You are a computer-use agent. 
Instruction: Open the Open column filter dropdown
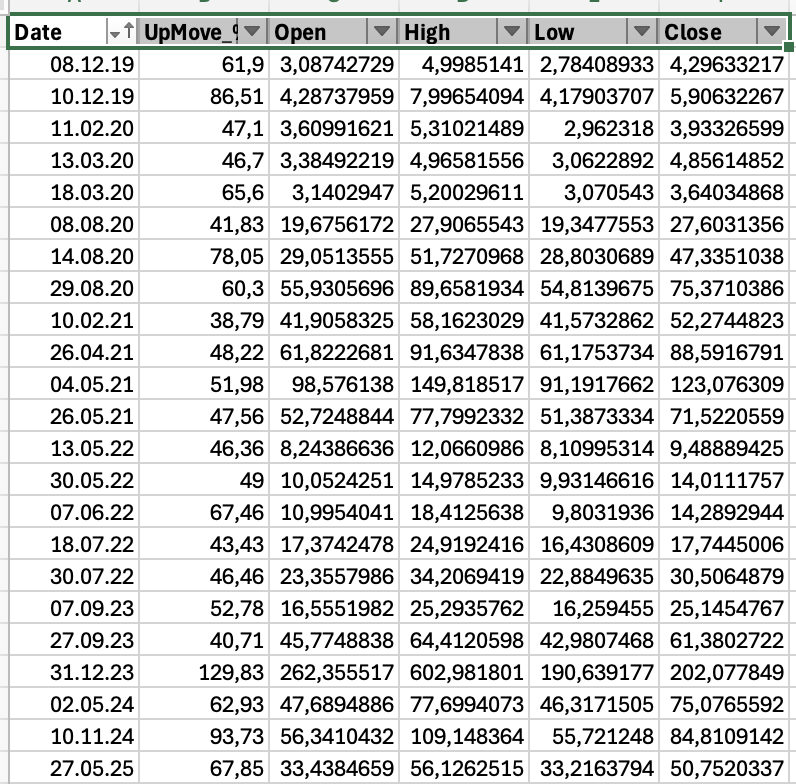pyautogui.click(x=382, y=33)
